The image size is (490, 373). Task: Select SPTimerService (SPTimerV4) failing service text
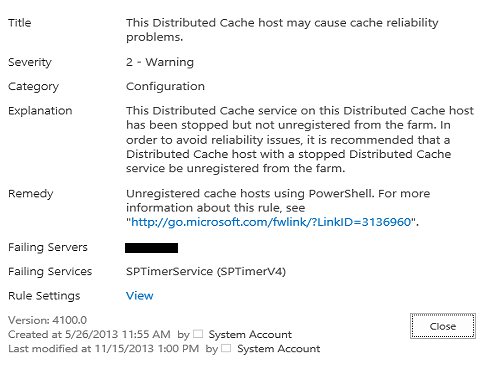click(206, 271)
